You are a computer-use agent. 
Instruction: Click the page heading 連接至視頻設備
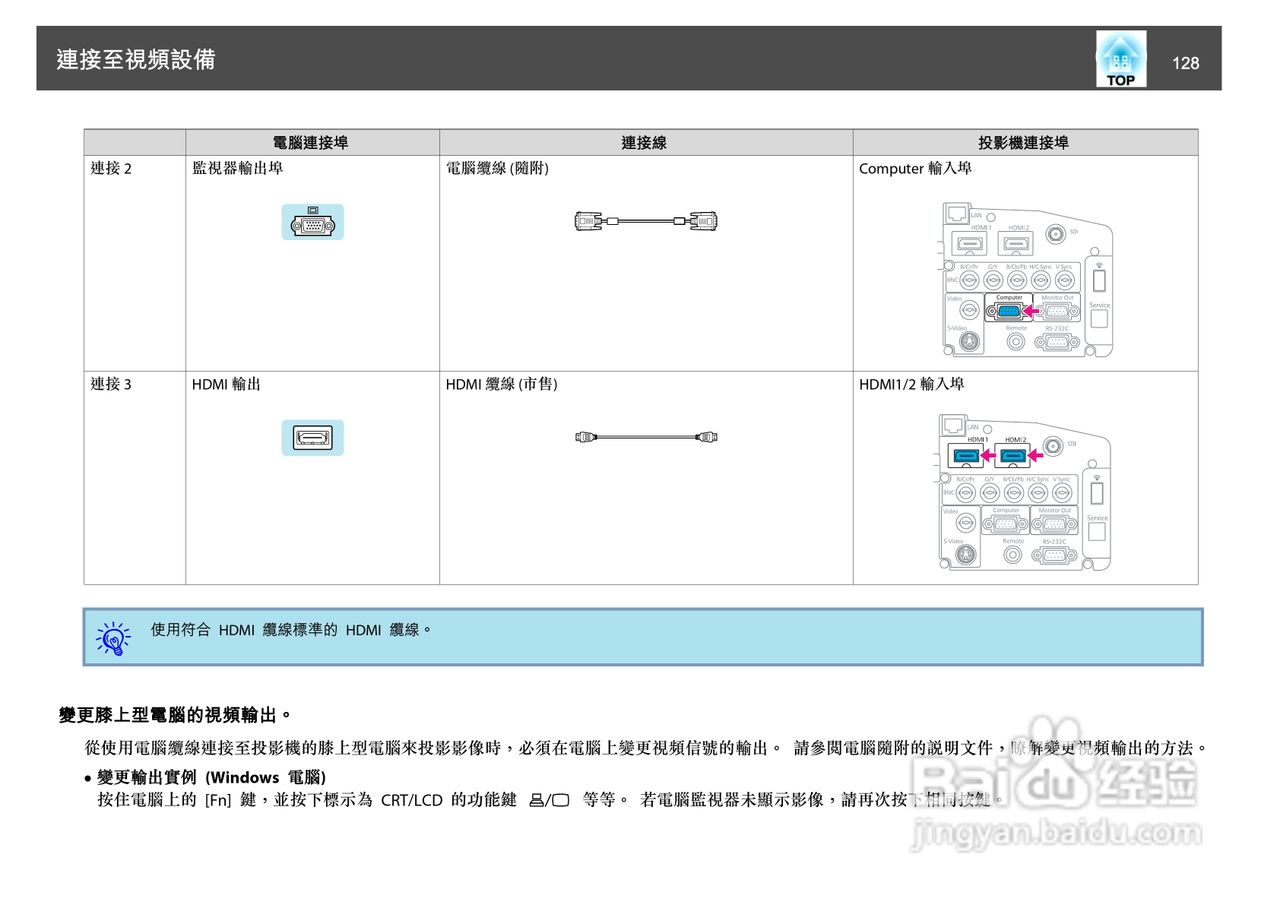[x=136, y=60]
